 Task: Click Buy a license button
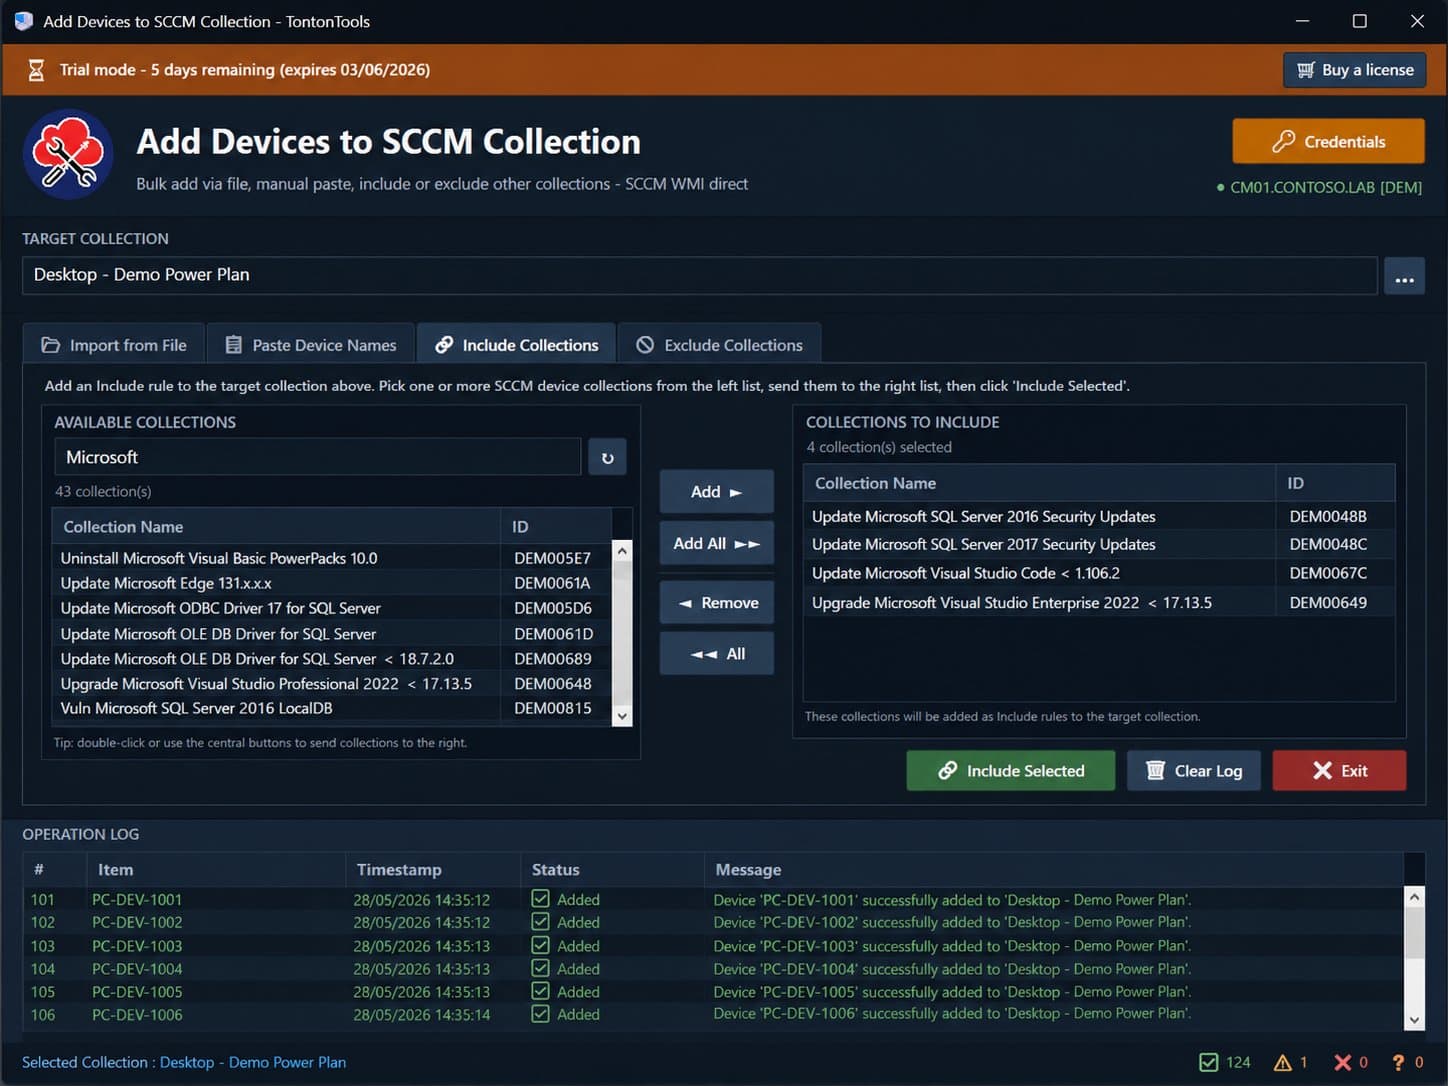click(x=1355, y=70)
